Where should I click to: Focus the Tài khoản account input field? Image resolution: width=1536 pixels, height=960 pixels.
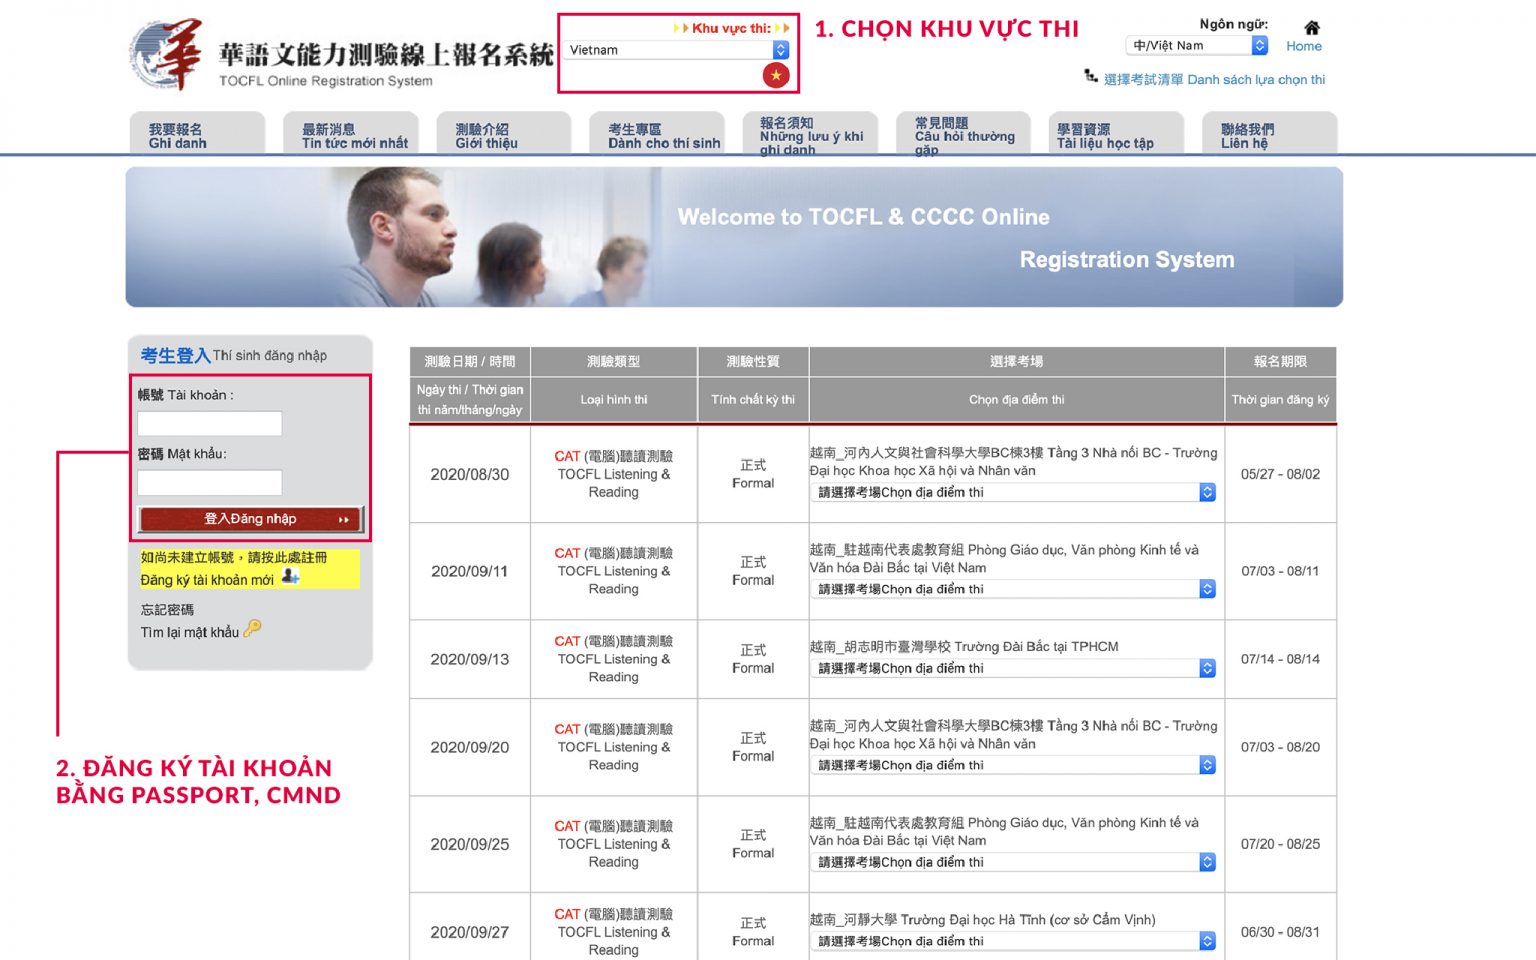click(210, 424)
